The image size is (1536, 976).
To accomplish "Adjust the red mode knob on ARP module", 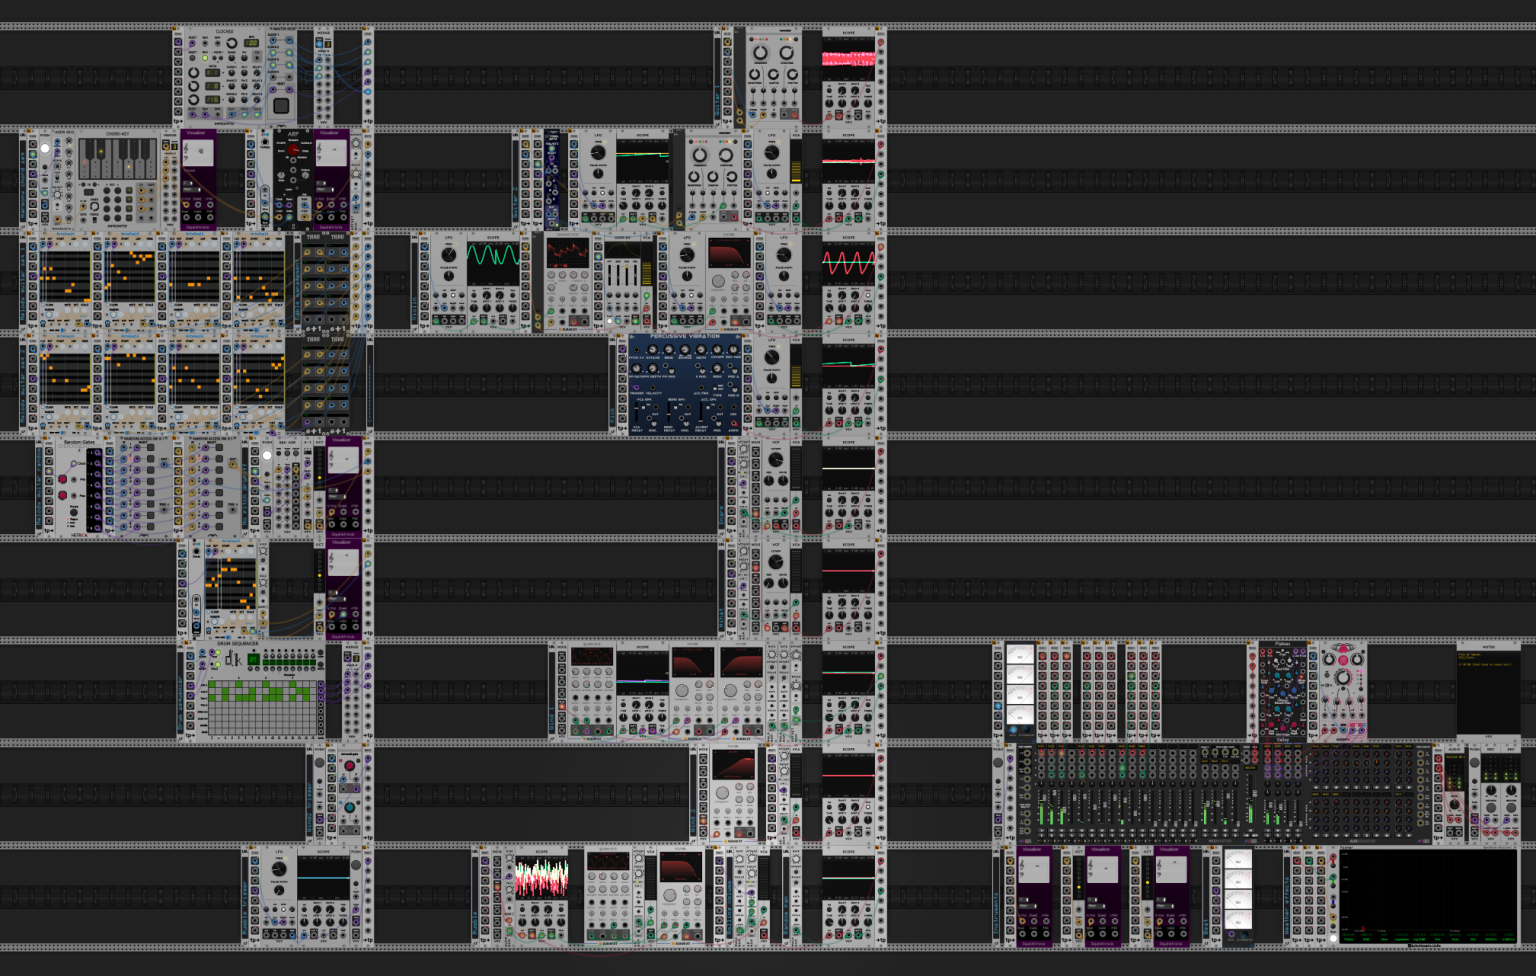I will 293,150.
